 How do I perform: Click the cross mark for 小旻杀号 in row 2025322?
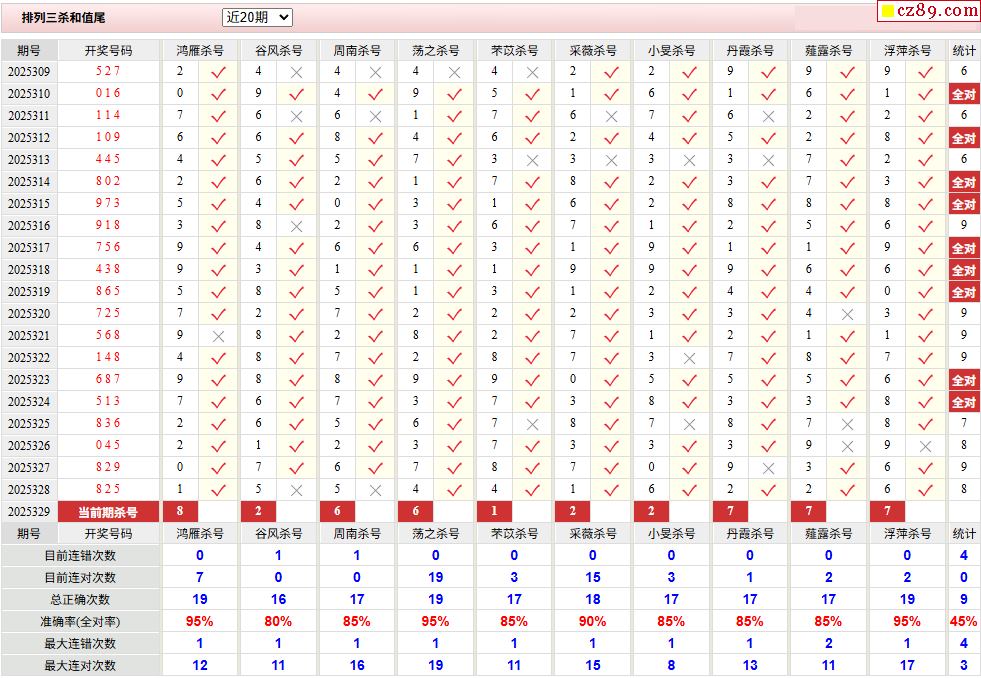pyautogui.click(x=689, y=359)
